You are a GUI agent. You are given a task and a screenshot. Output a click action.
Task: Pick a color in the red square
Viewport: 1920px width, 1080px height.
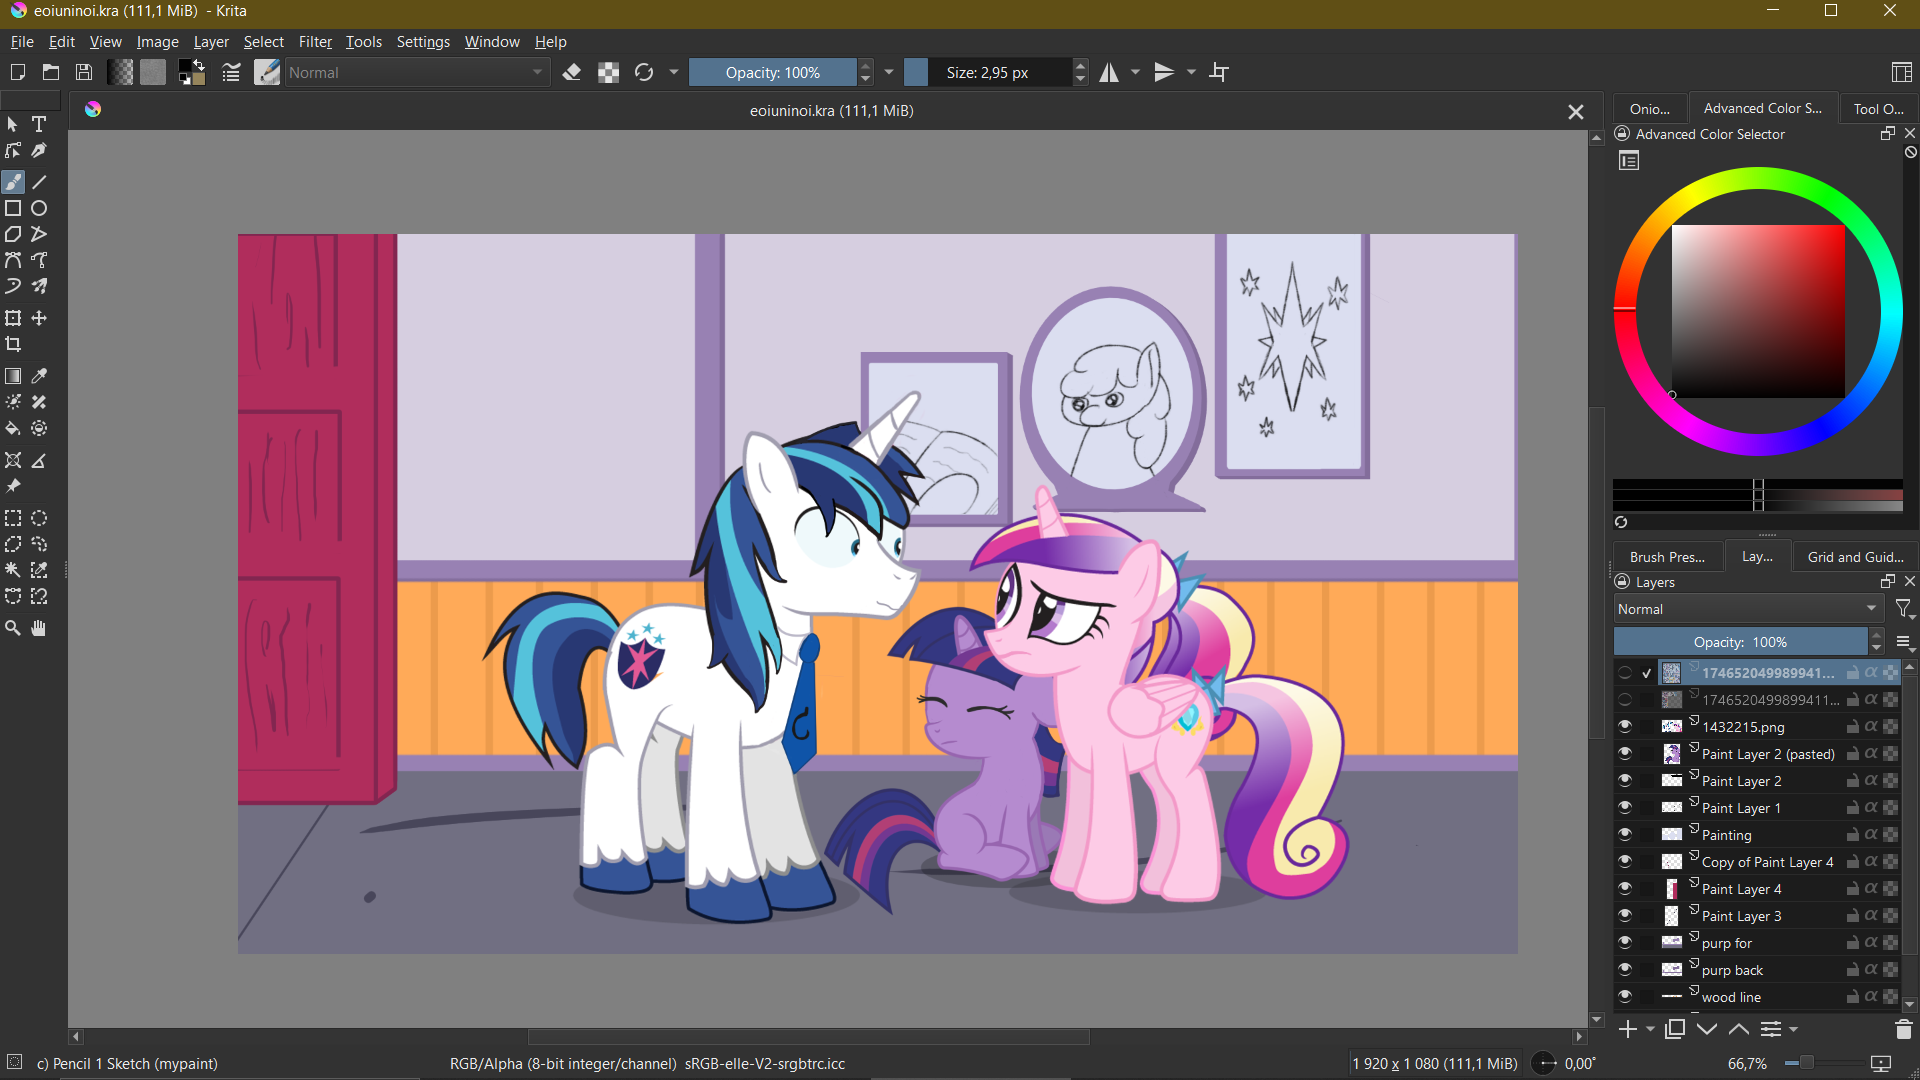tap(1758, 311)
